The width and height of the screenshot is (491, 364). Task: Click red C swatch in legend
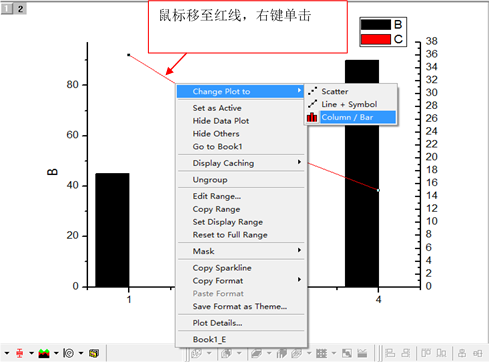[x=376, y=39]
